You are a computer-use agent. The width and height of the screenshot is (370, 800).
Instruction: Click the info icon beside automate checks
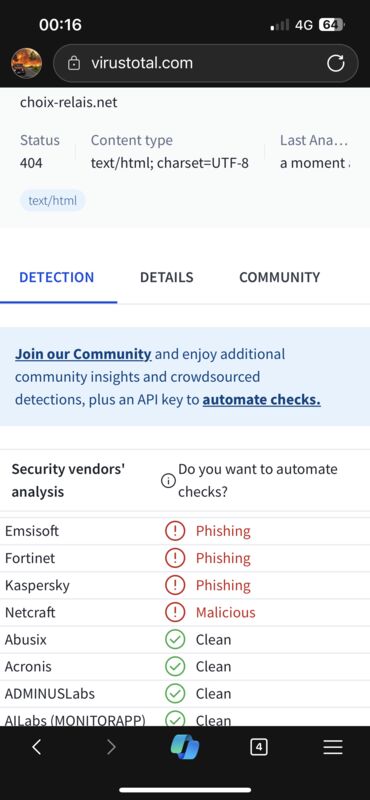tap(168, 481)
